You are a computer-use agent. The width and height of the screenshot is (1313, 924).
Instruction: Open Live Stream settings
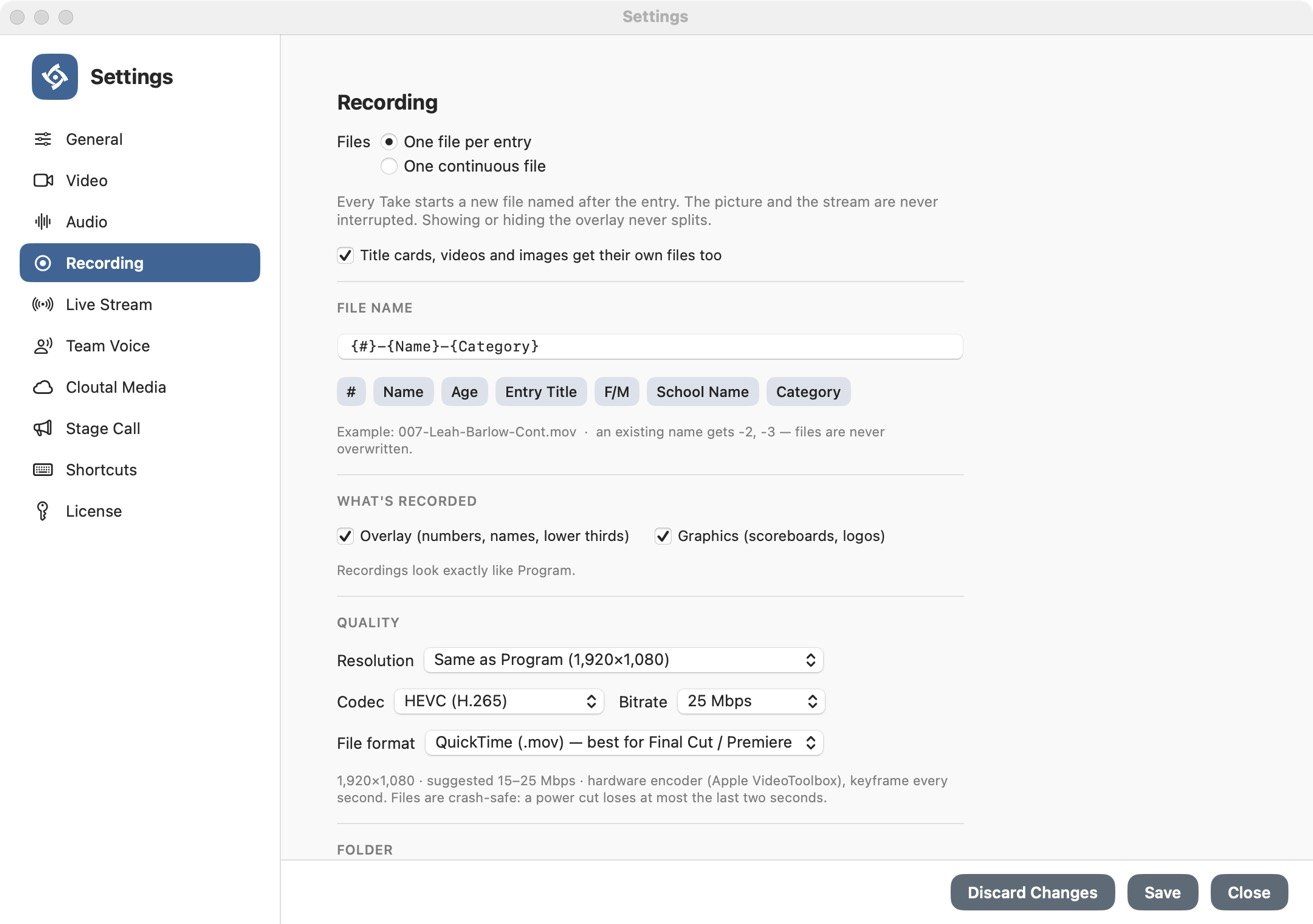tap(140, 304)
